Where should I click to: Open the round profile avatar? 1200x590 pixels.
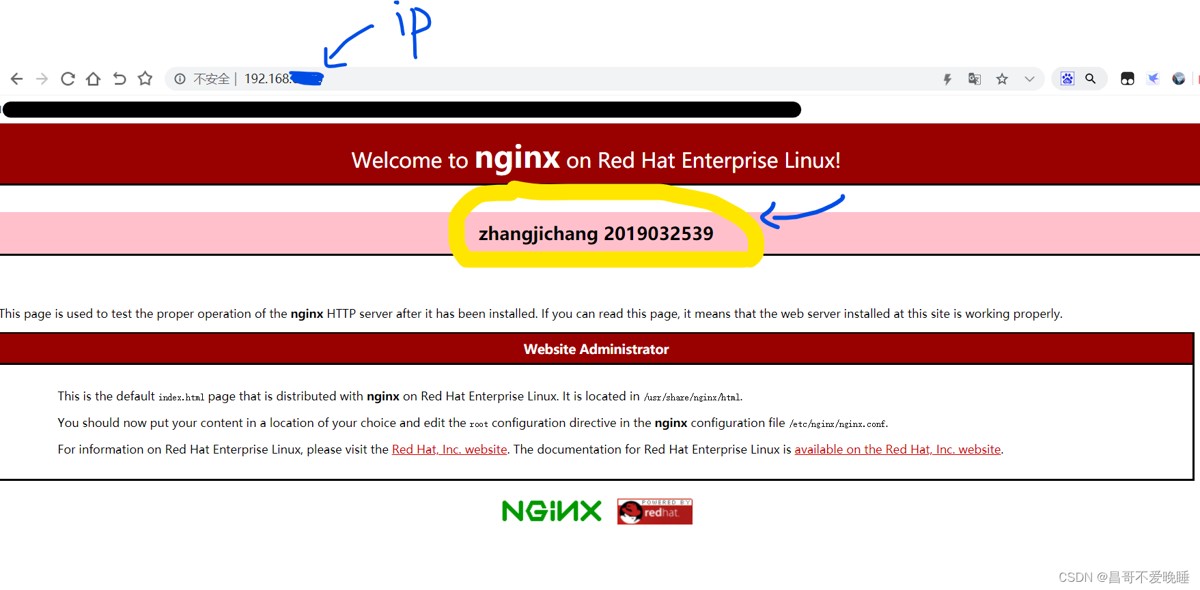pos(1179,79)
